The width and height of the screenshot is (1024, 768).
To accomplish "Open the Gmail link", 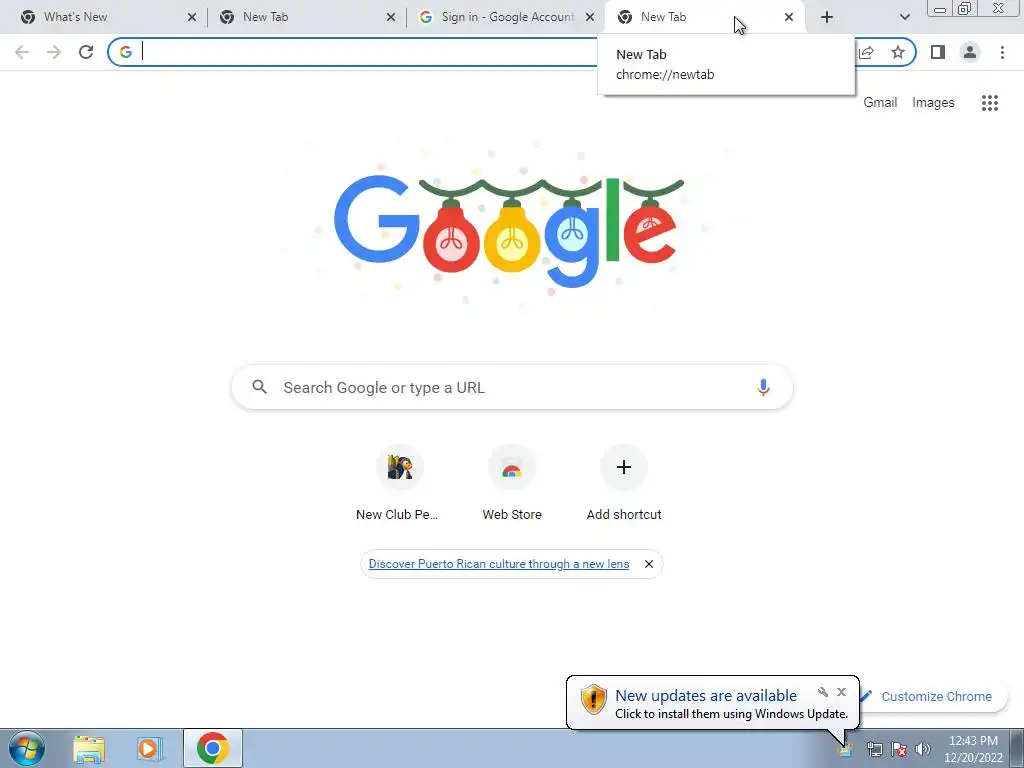I will coord(880,103).
